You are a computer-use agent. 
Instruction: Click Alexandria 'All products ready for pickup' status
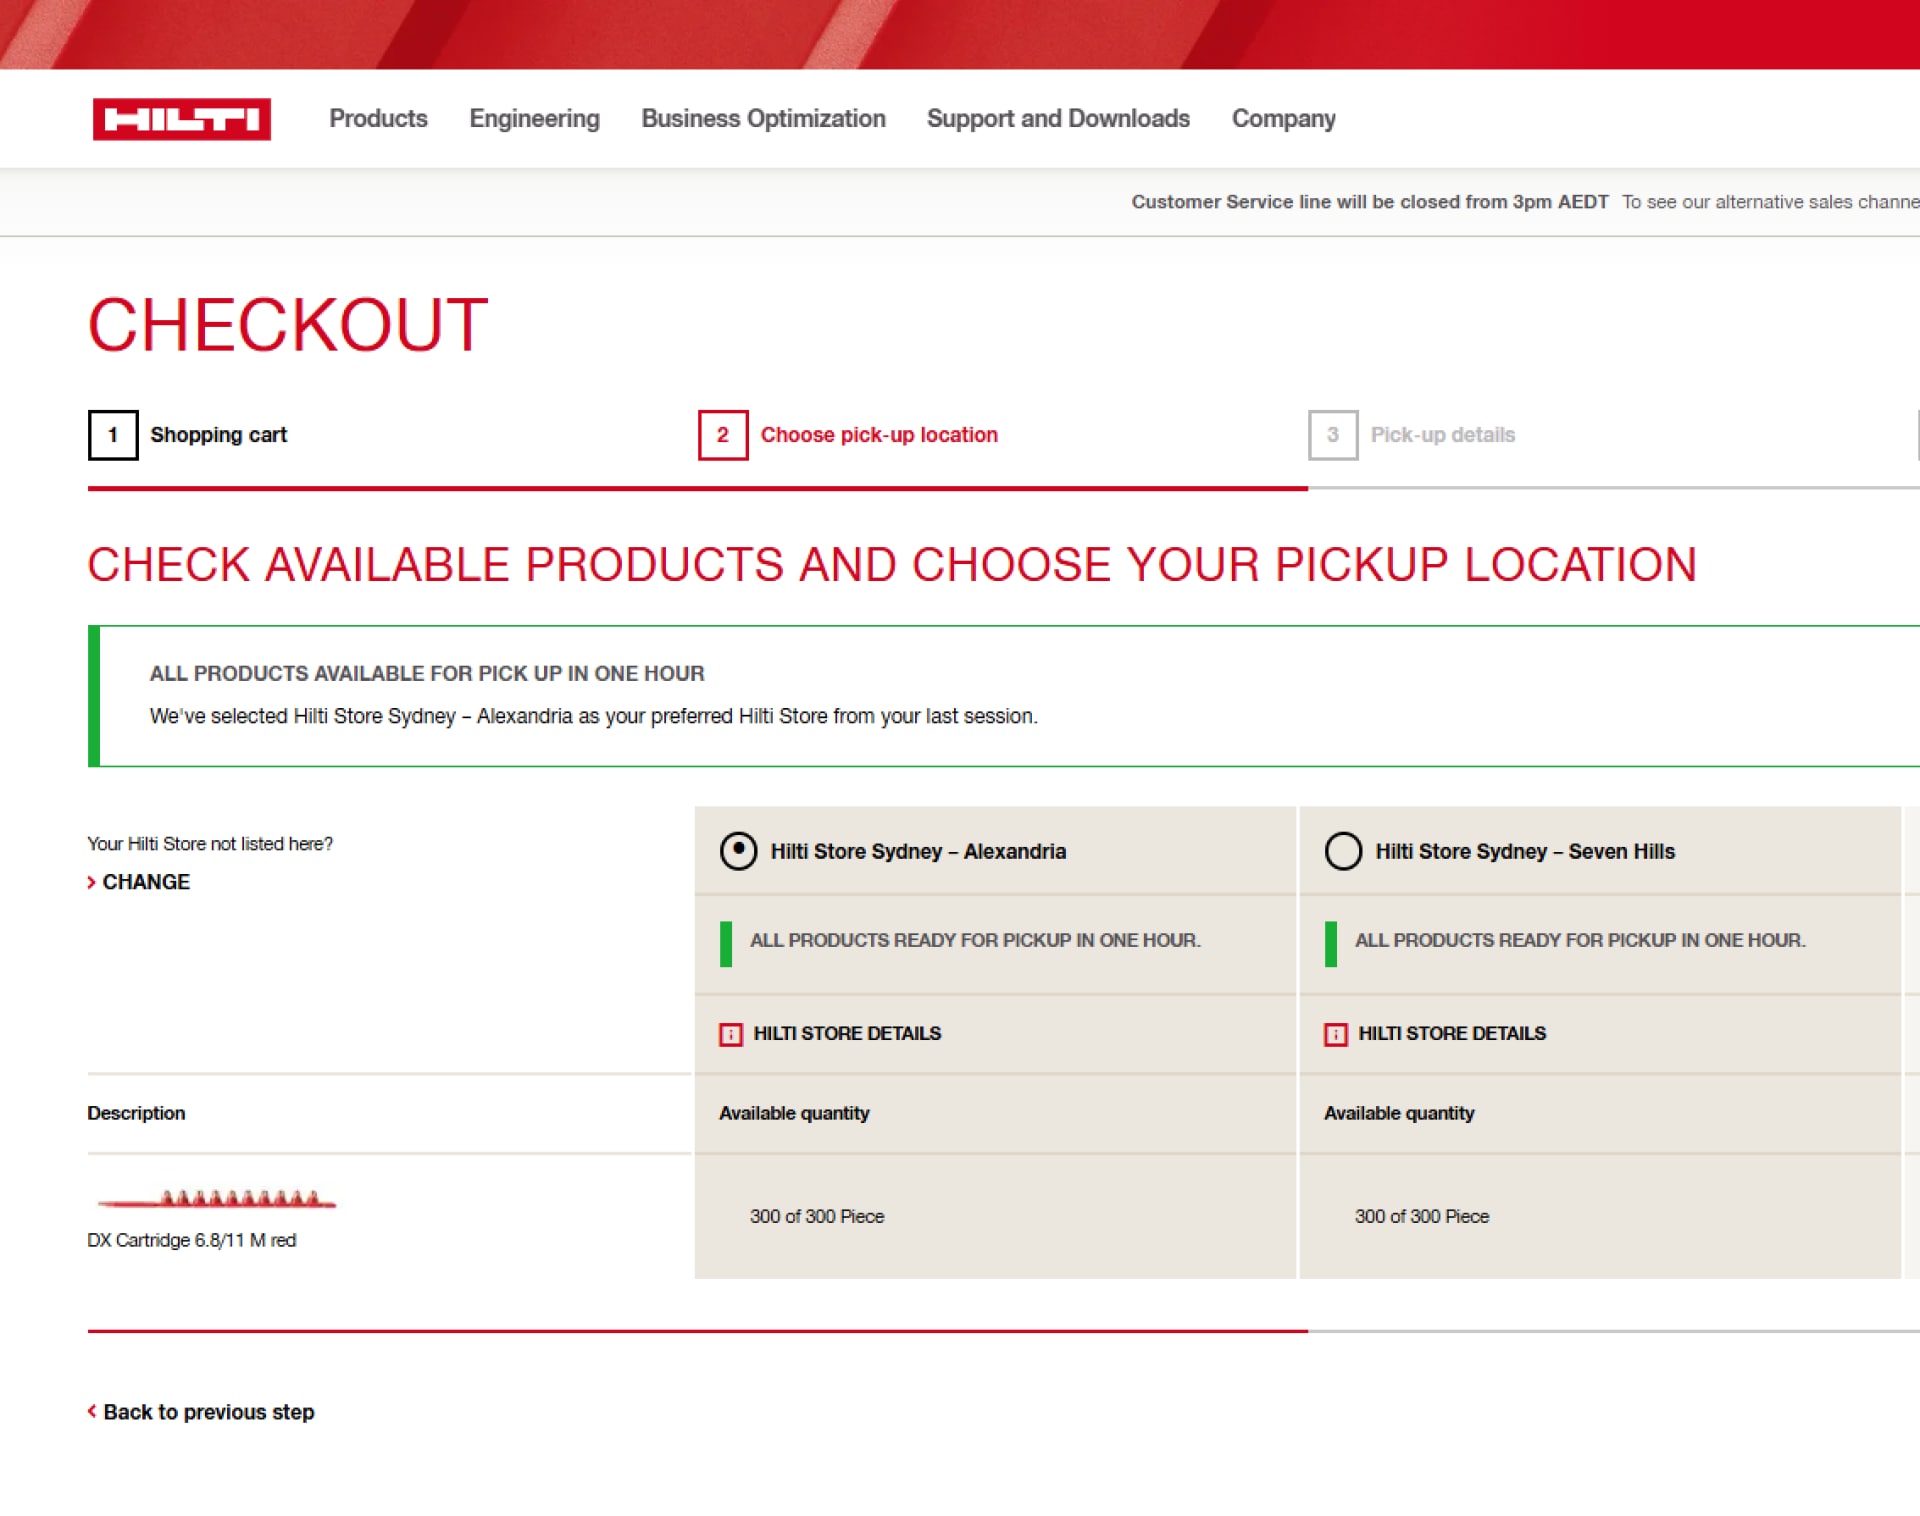pos(975,940)
